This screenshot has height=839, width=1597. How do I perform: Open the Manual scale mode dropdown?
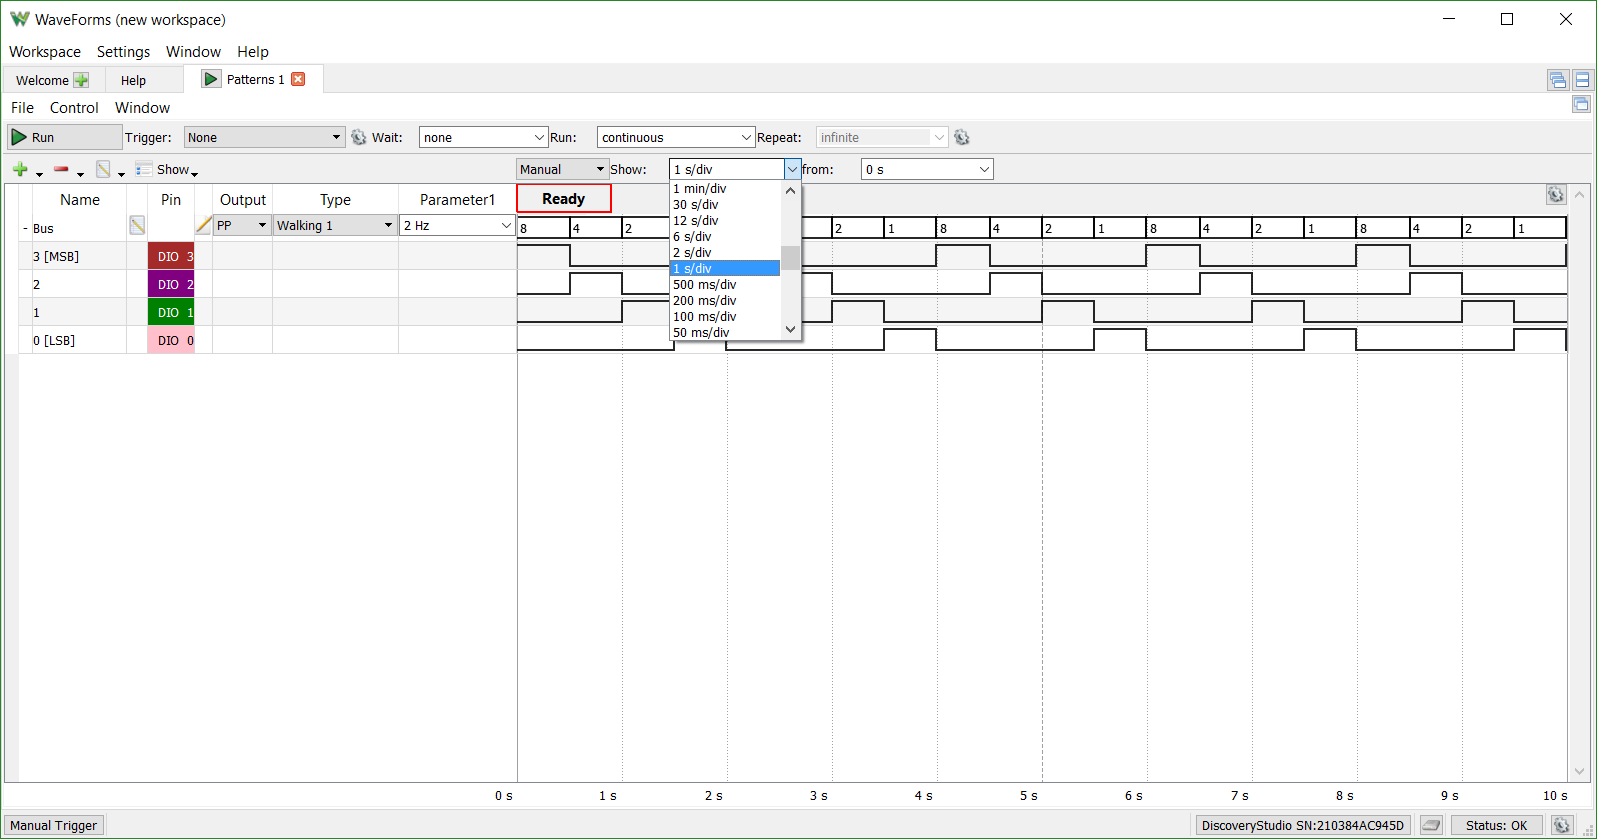[x=562, y=169]
